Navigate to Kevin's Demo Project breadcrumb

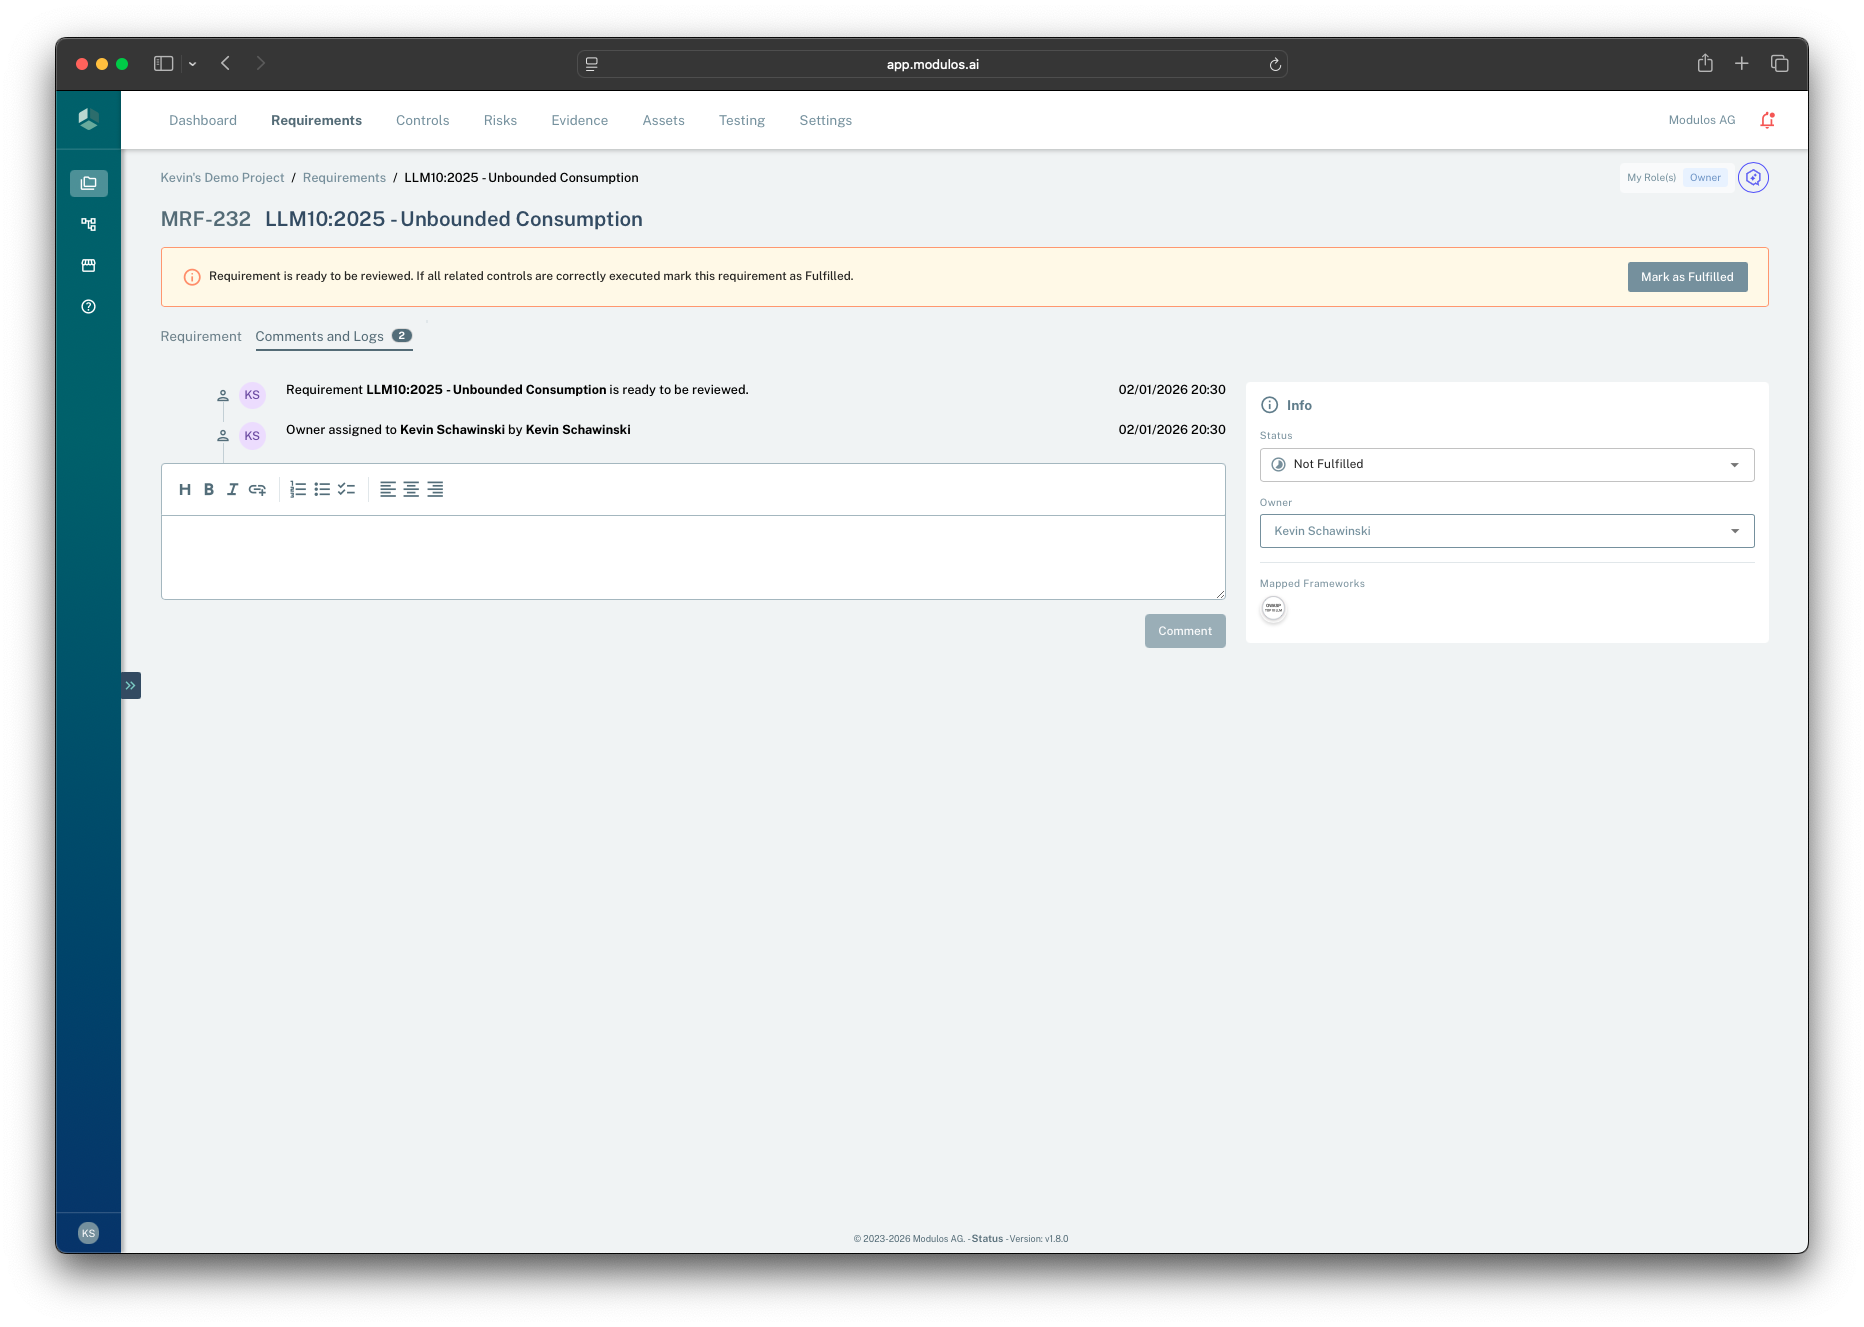click(222, 177)
